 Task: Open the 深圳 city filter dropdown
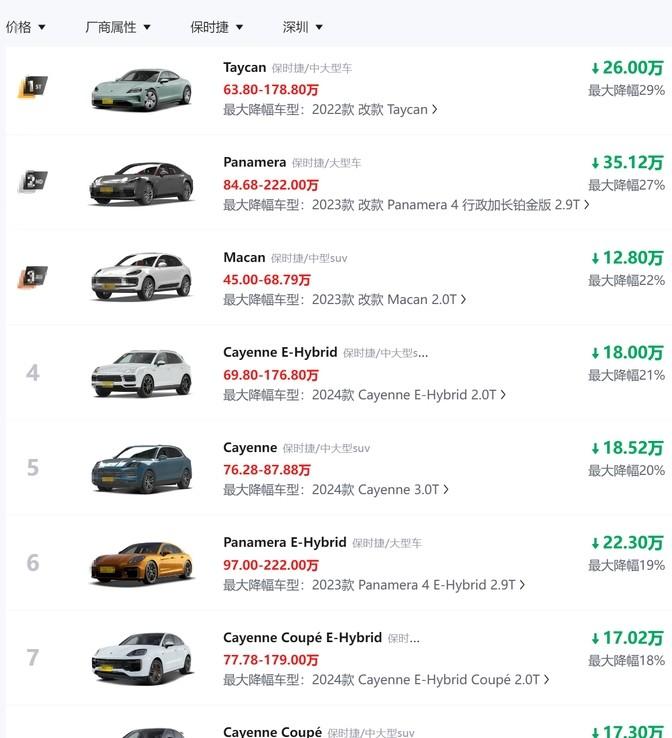302,27
